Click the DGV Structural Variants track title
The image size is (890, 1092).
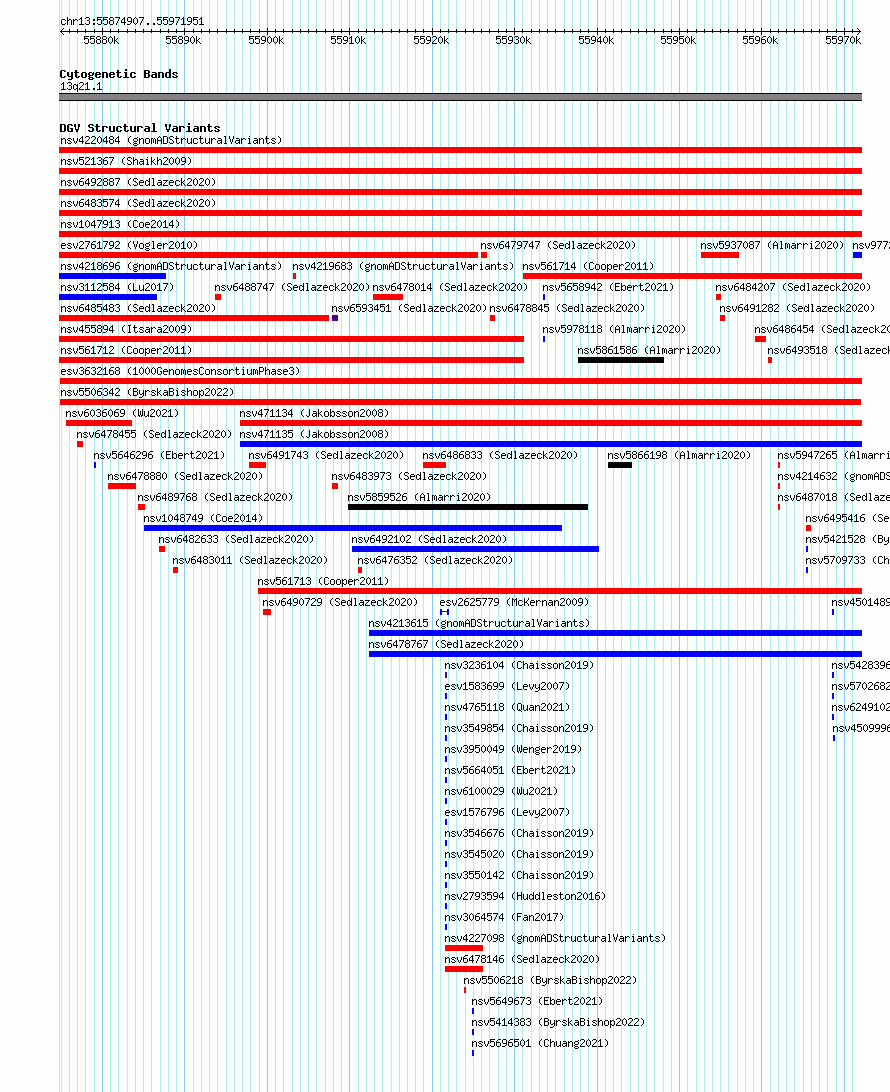[140, 128]
